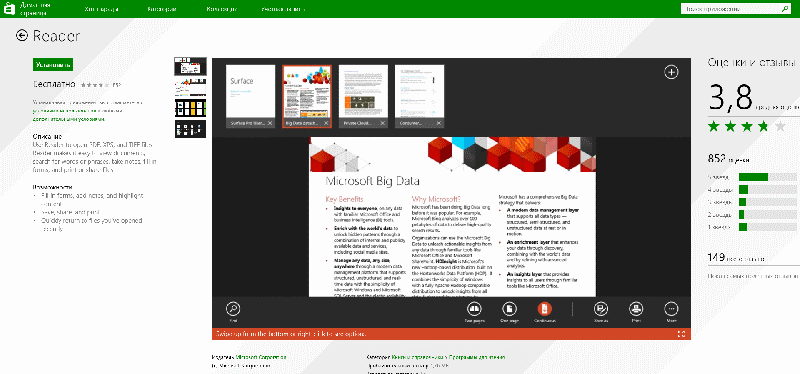
Task: Open the Top charts menu in the green bar
Action: point(102,9)
